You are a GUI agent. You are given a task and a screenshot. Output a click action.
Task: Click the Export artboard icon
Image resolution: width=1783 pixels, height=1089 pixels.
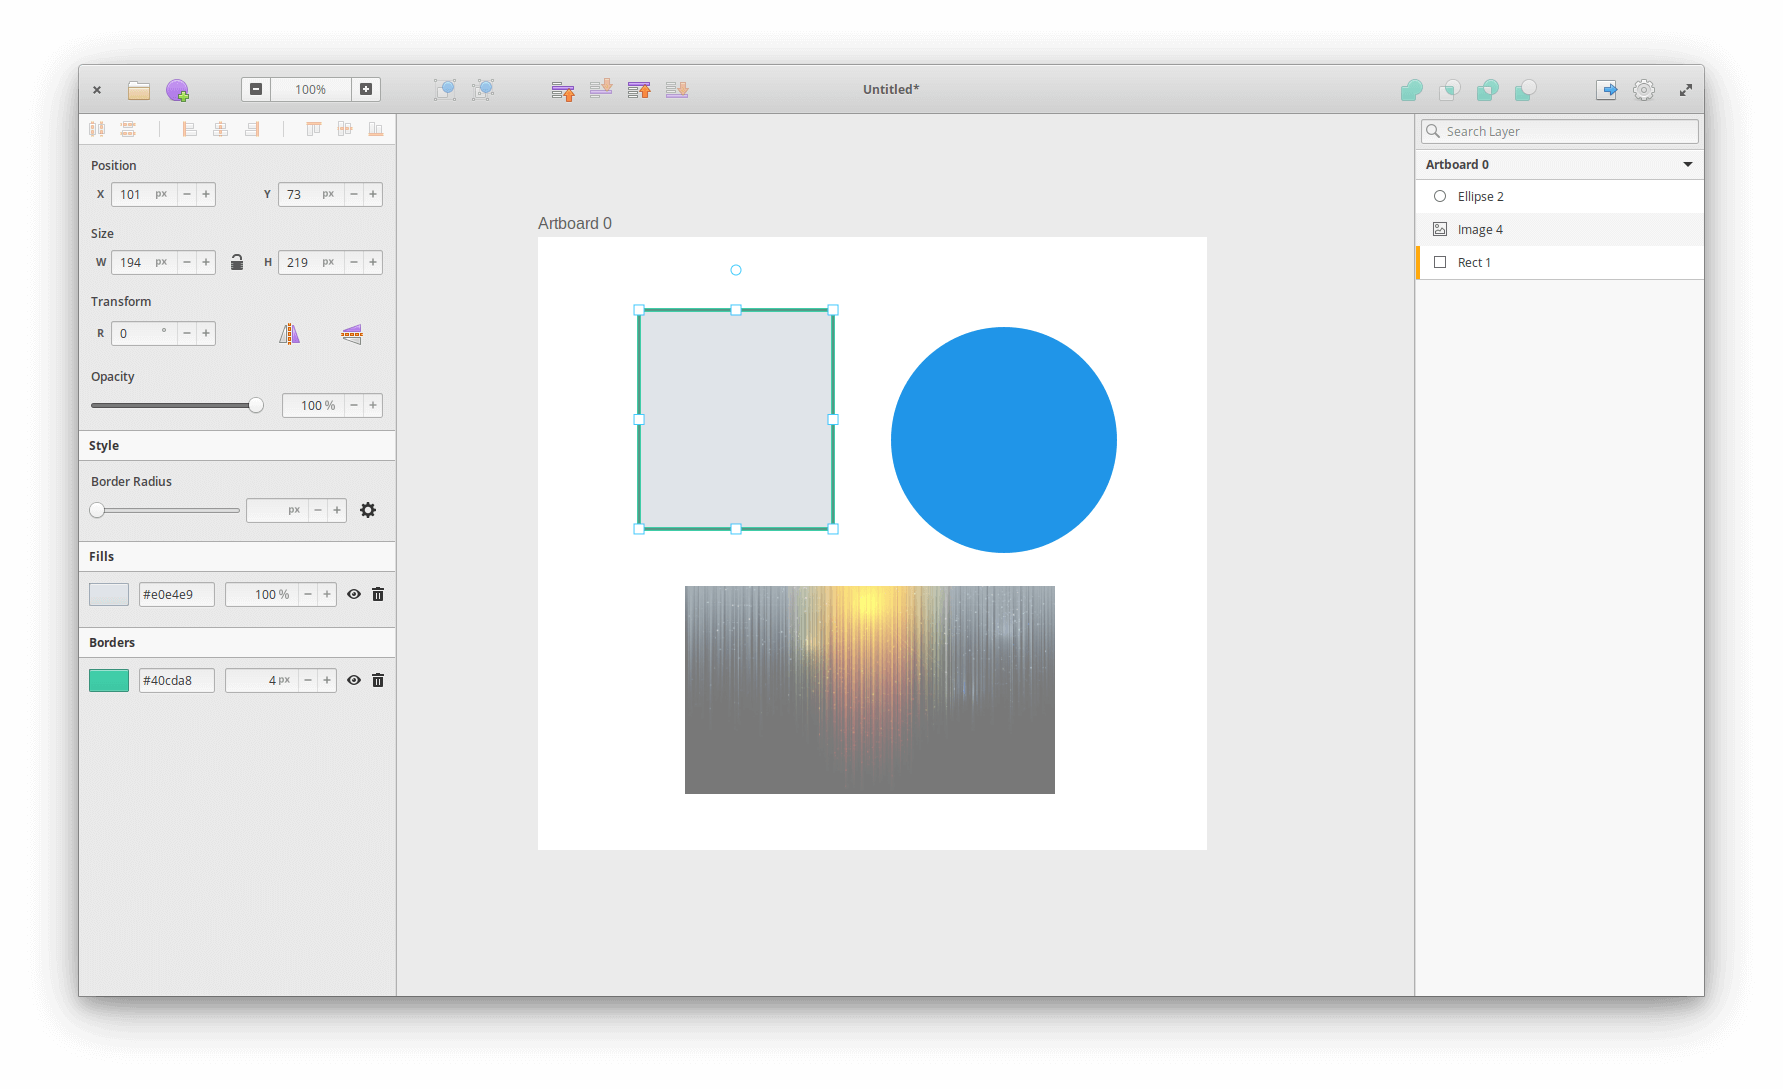point(1606,90)
